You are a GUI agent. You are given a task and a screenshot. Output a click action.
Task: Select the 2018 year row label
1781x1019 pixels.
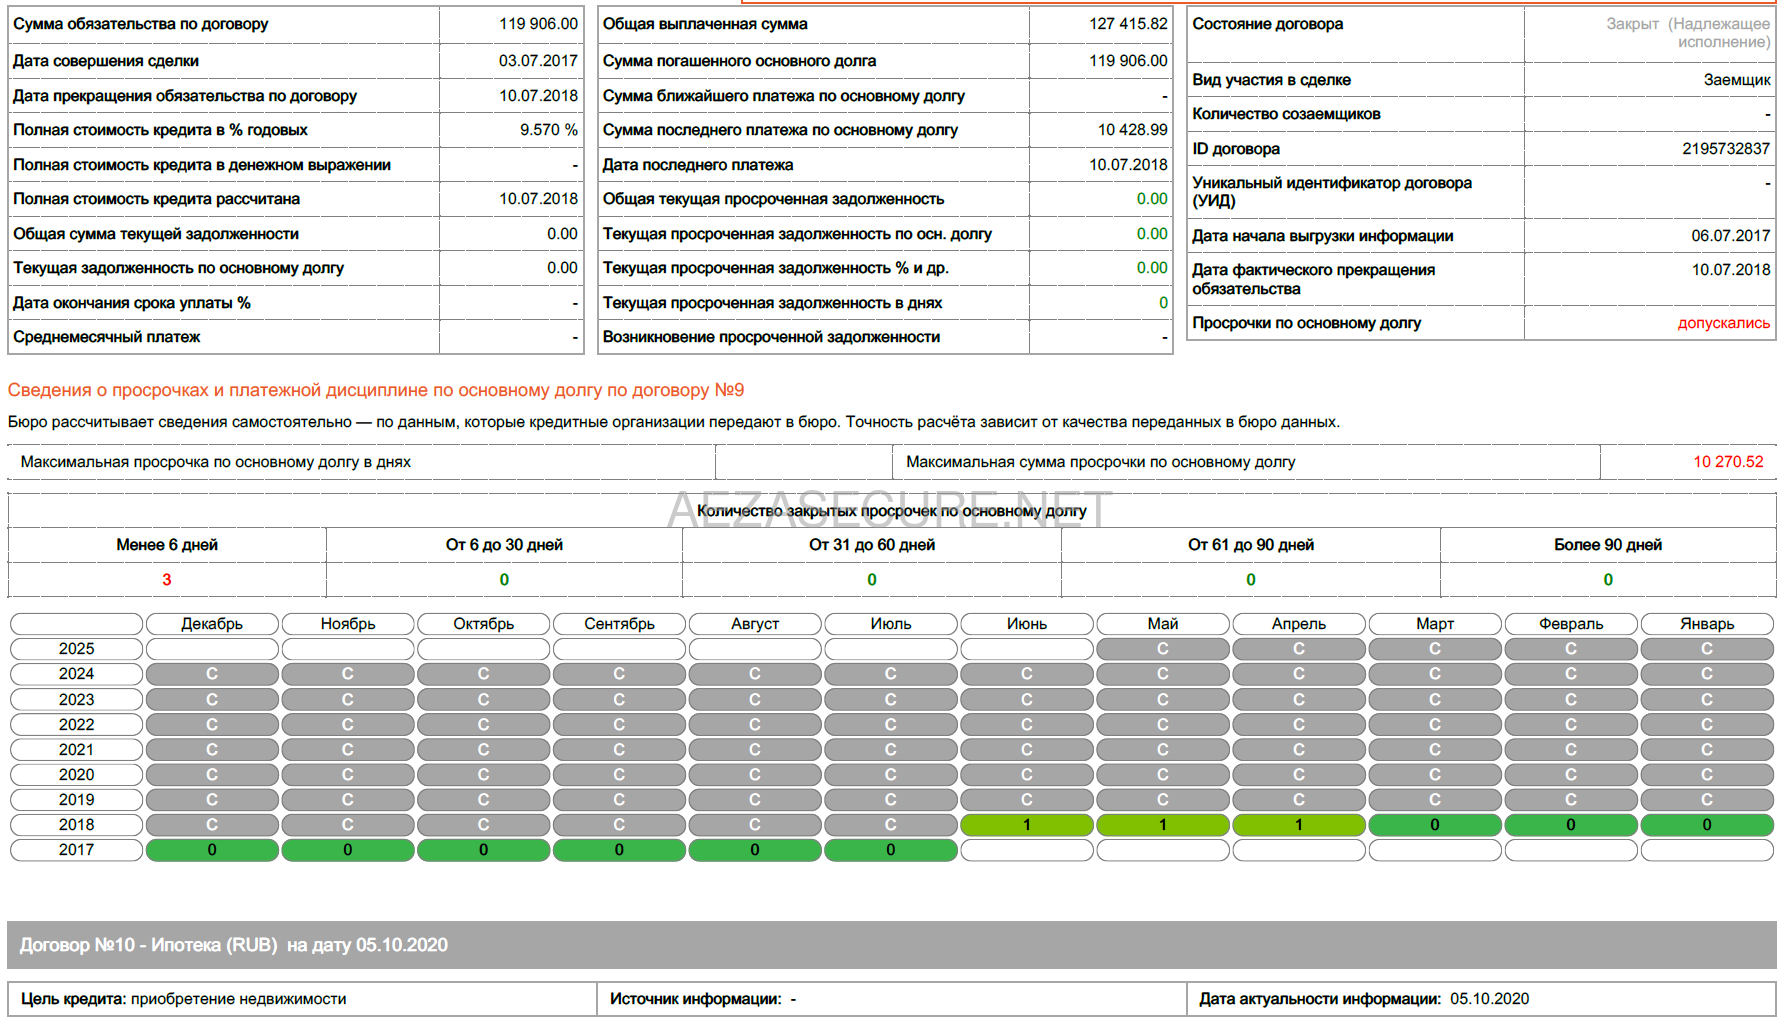[x=77, y=825]
